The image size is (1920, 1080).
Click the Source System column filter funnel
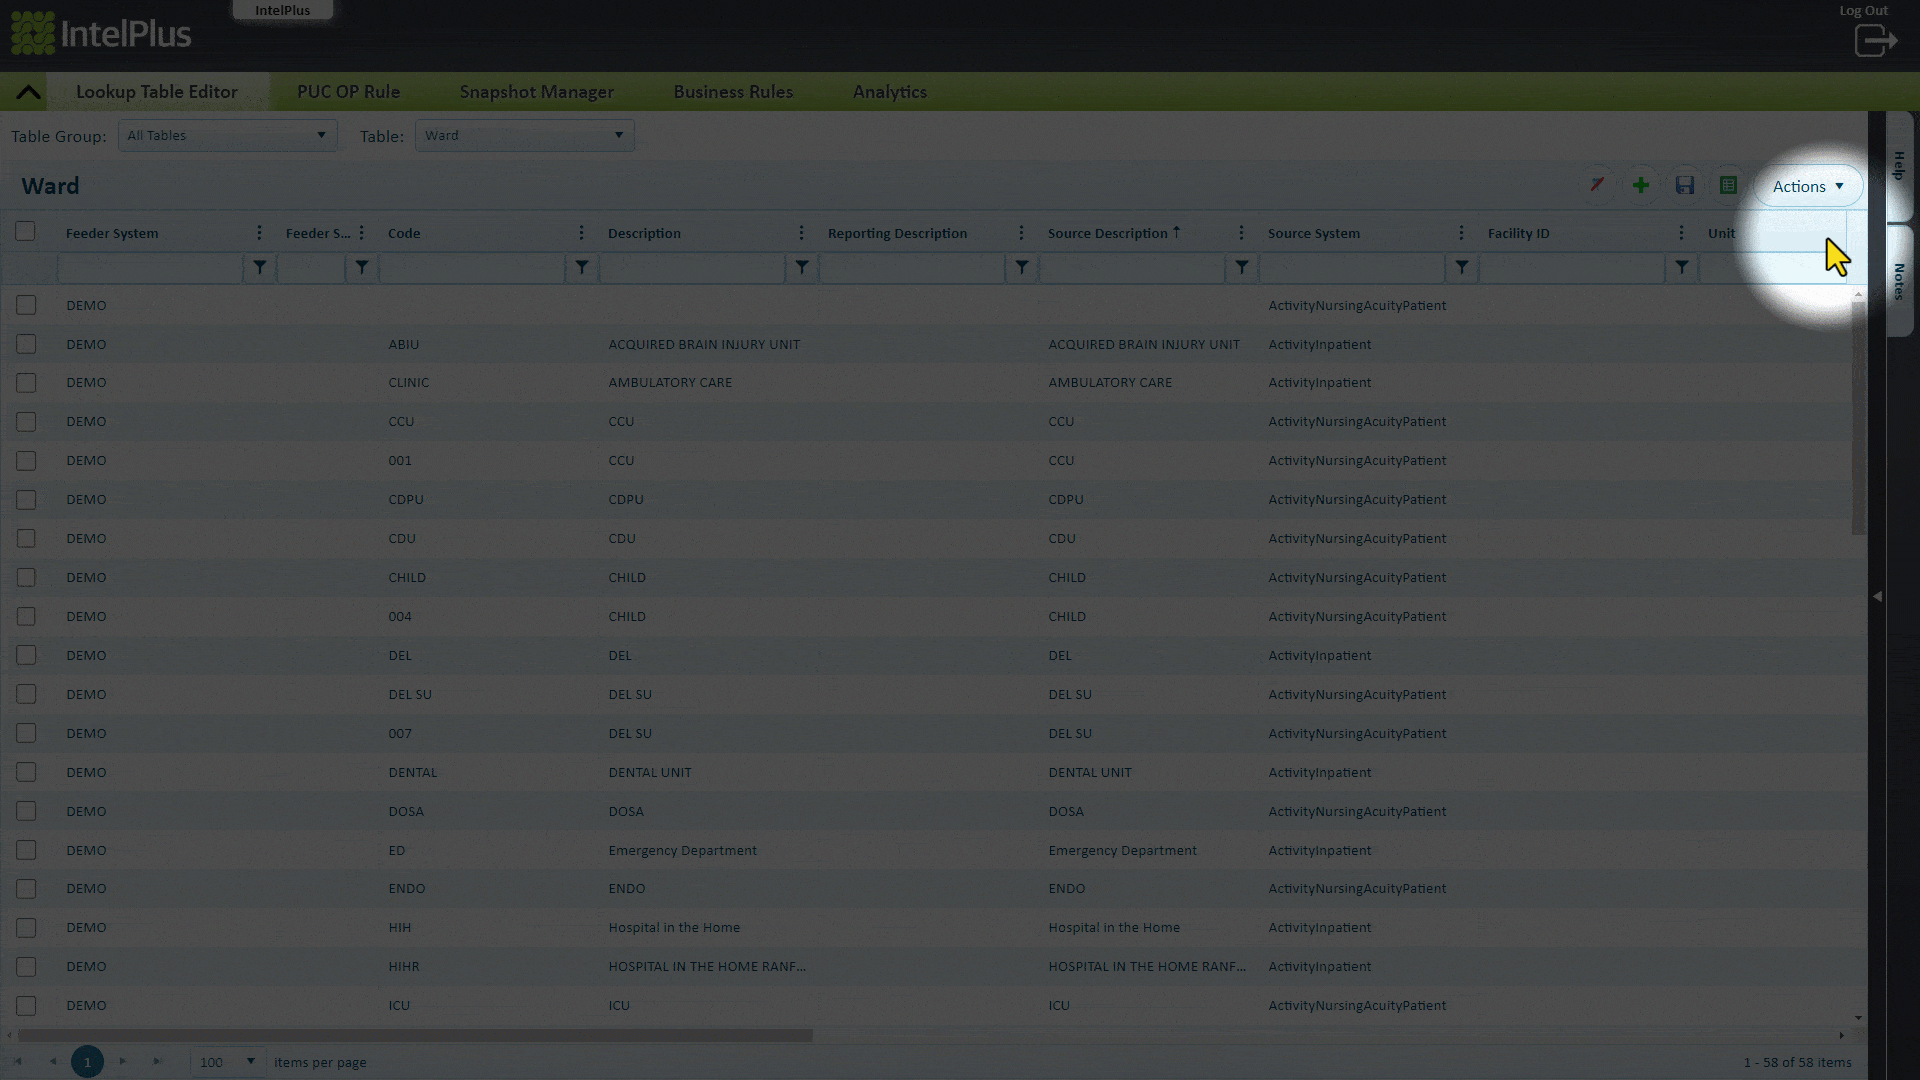1461,267
